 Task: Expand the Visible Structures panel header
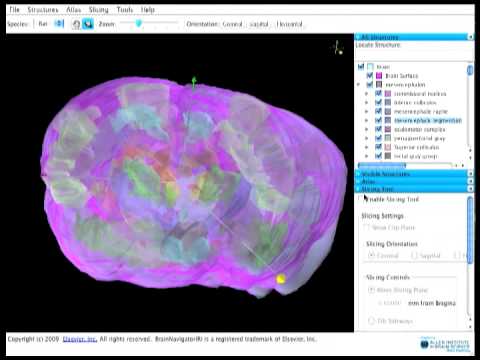(x=412, y=174)
